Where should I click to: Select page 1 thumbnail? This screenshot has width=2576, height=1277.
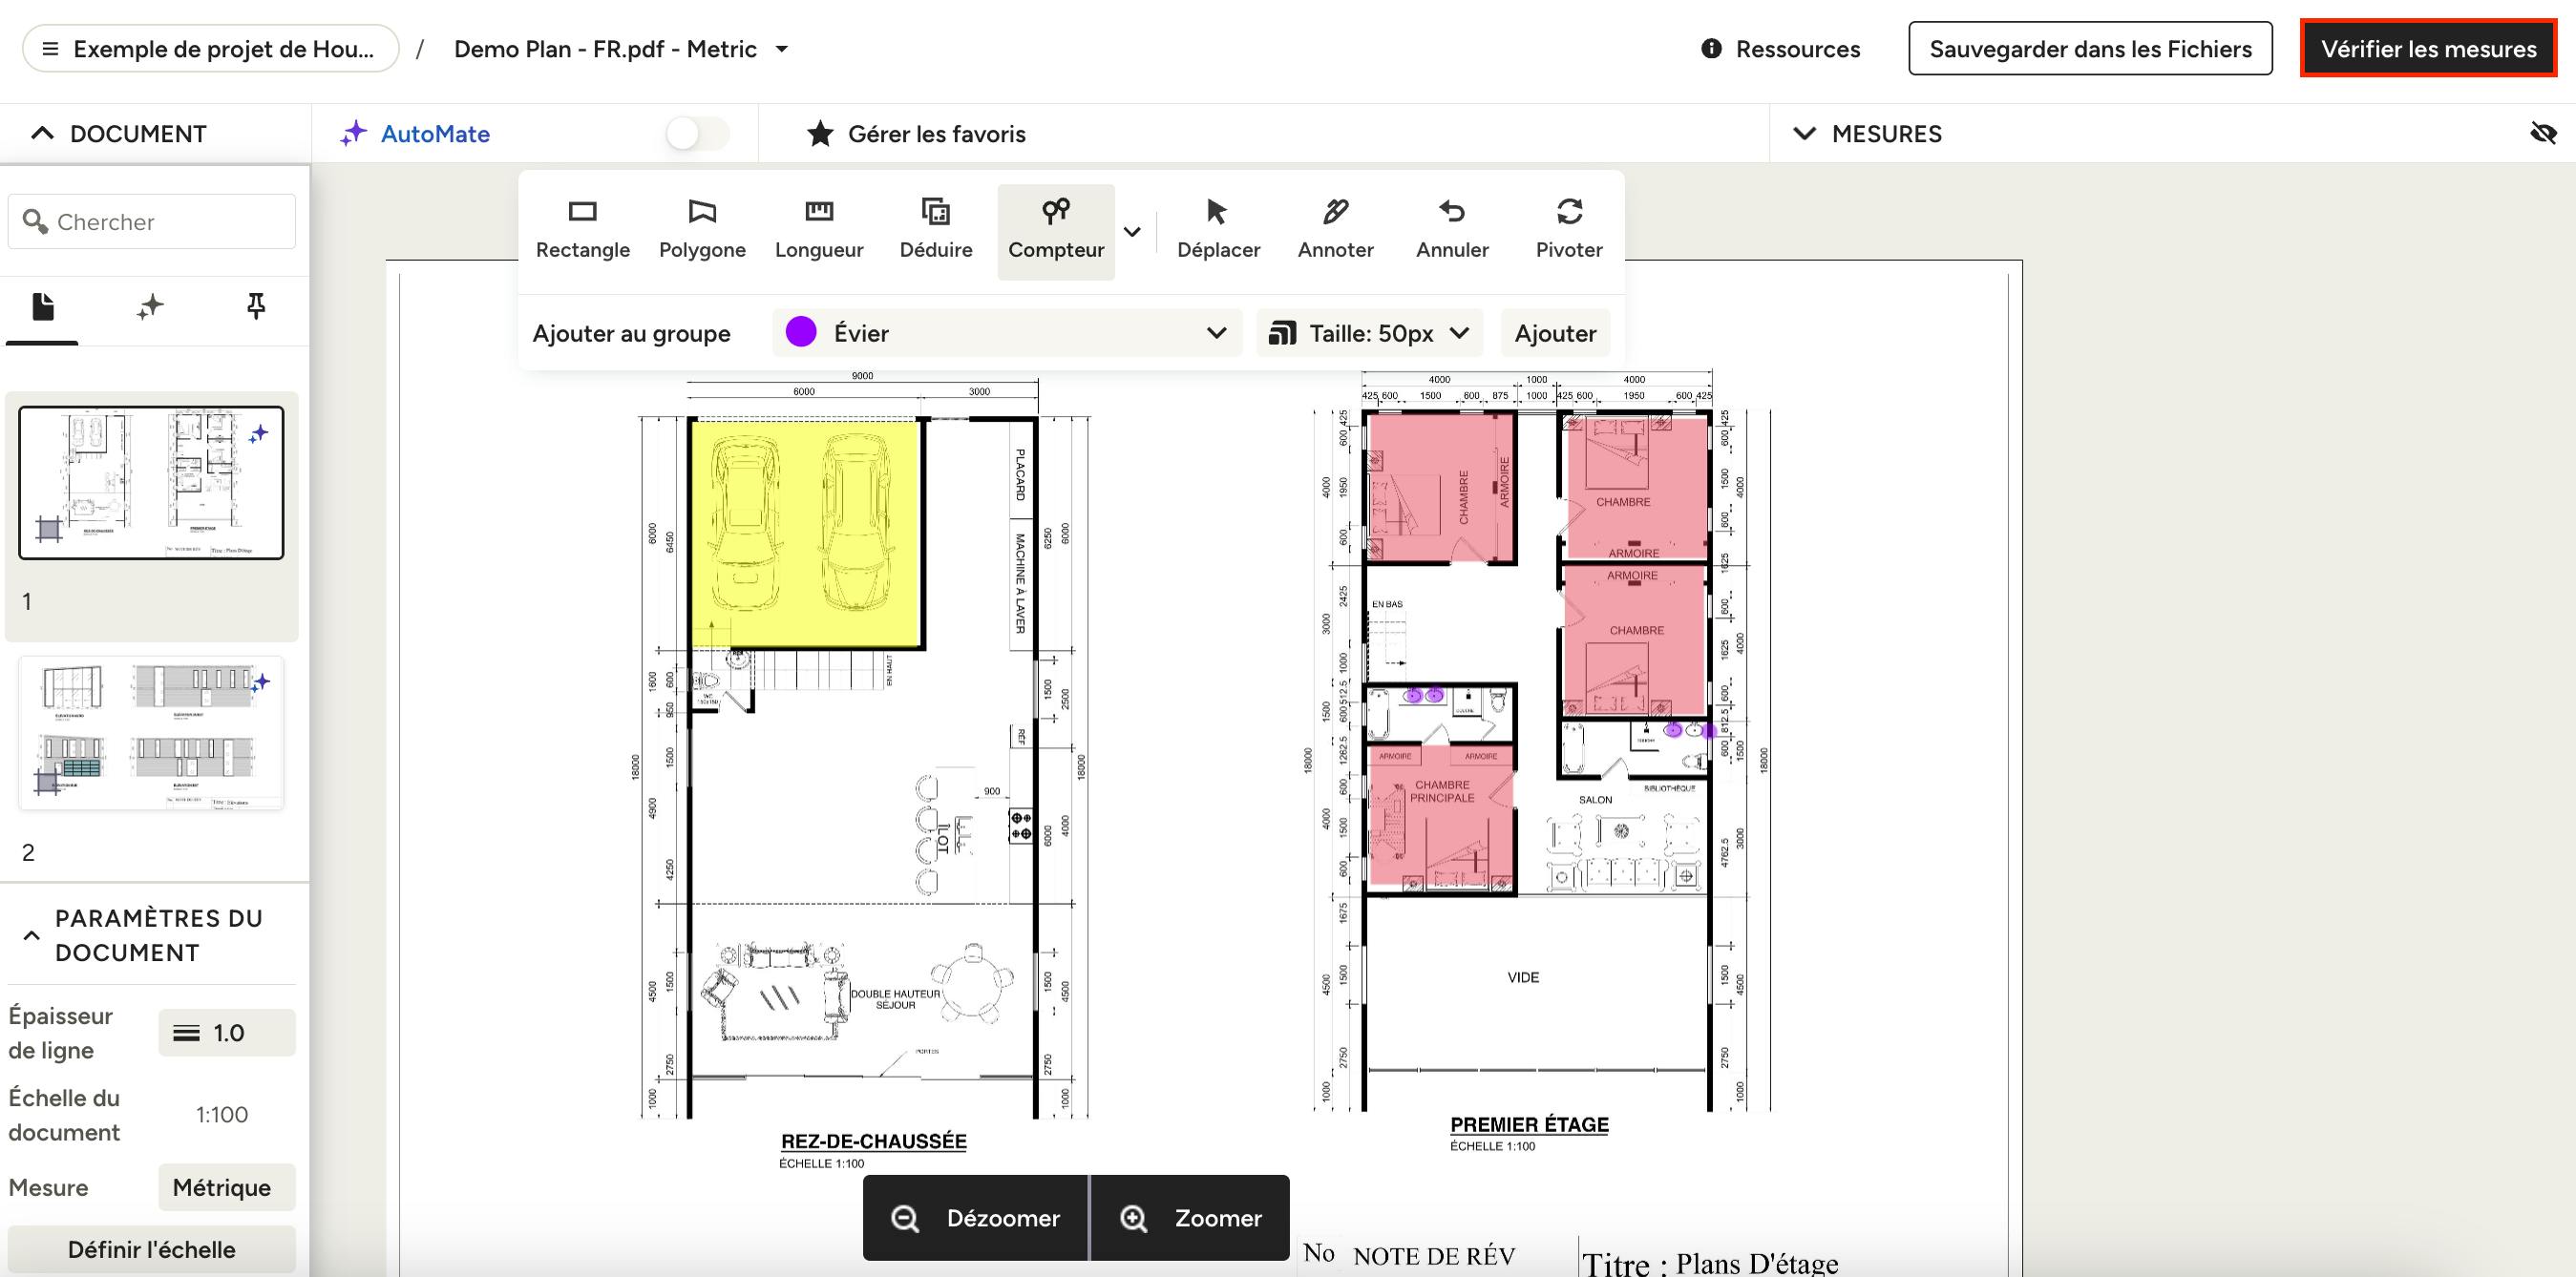click(151, 482)
